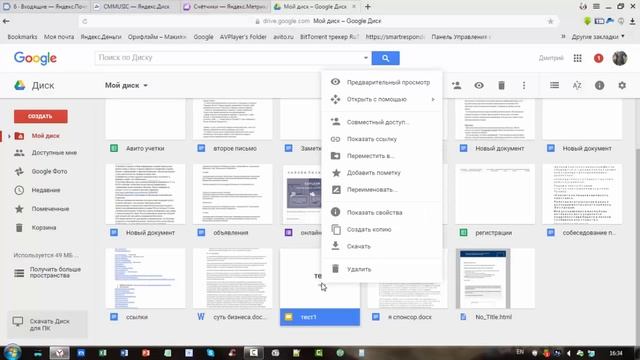640x360 pixels.
Task: Open Помеченные in sidebar
Action: coord(50,209)
